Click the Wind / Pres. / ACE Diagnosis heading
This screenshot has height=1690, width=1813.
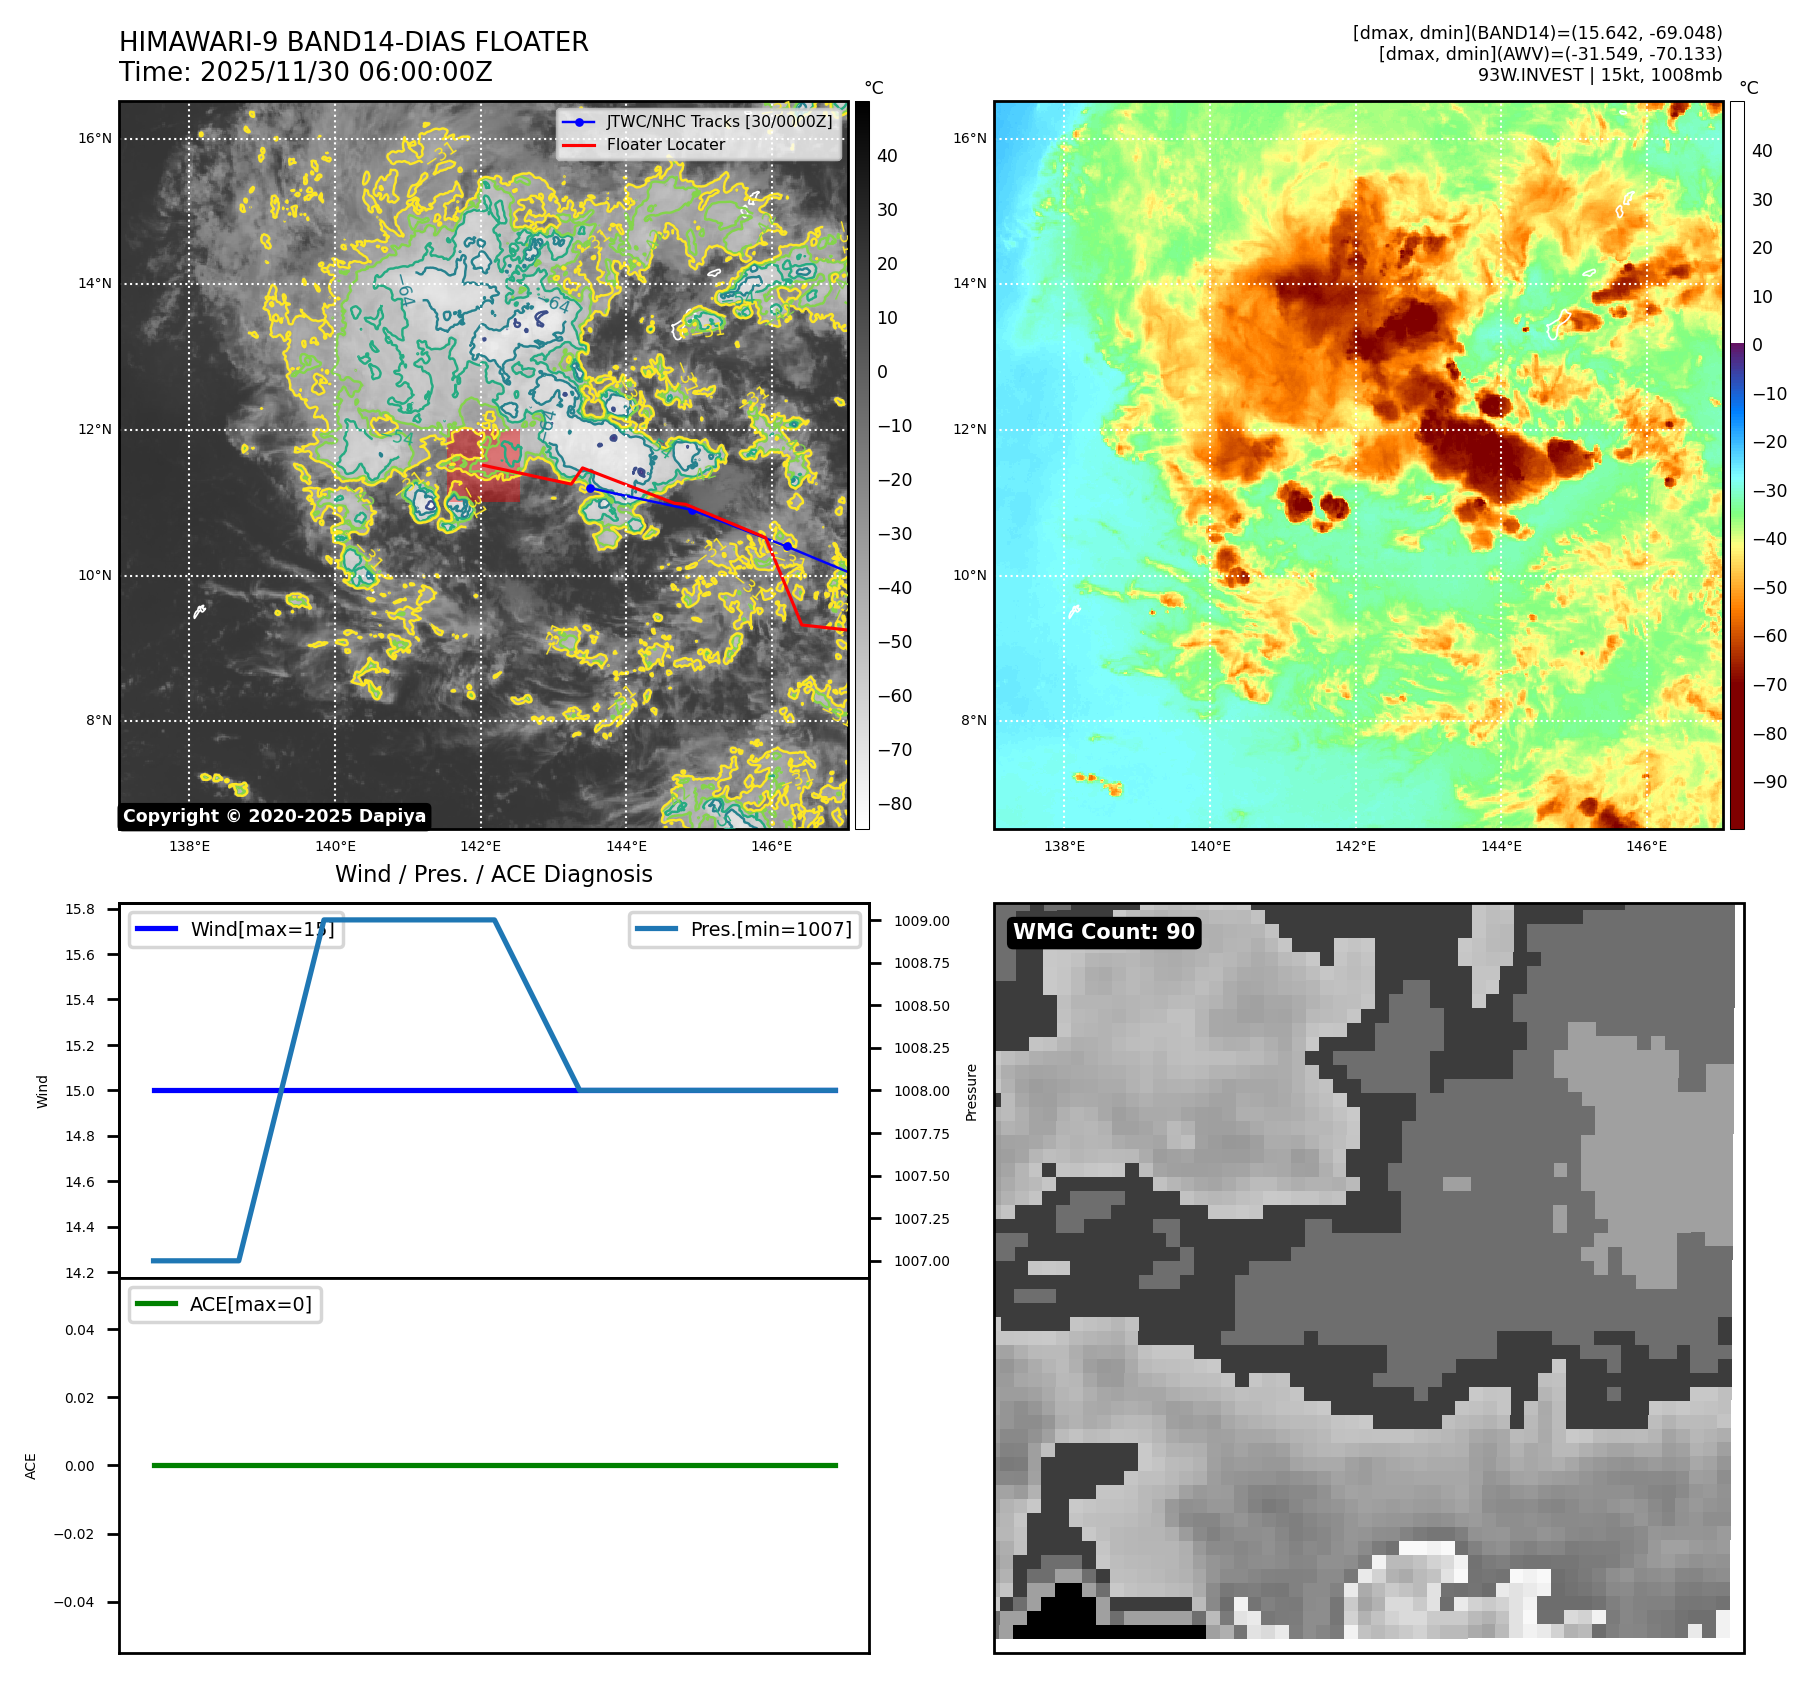pyautogui.click(x=493, y=875)
